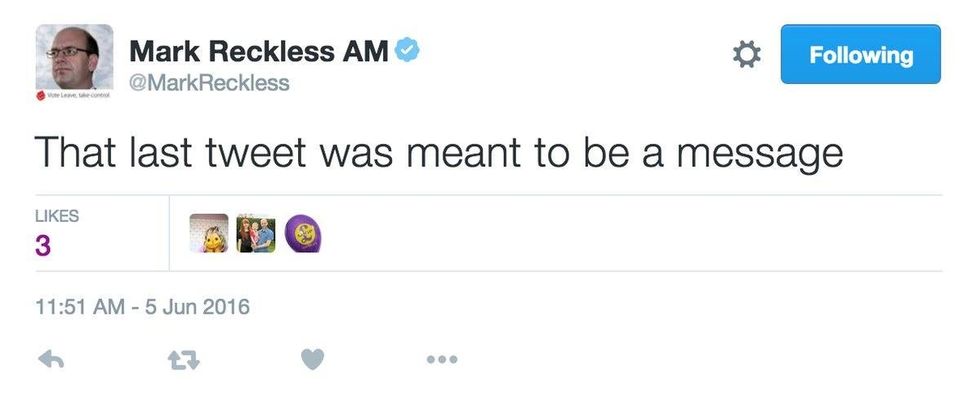Click the blue verified badge
Image resolution: width=980 pixels, height=395 pixels.
click(407, 50)
